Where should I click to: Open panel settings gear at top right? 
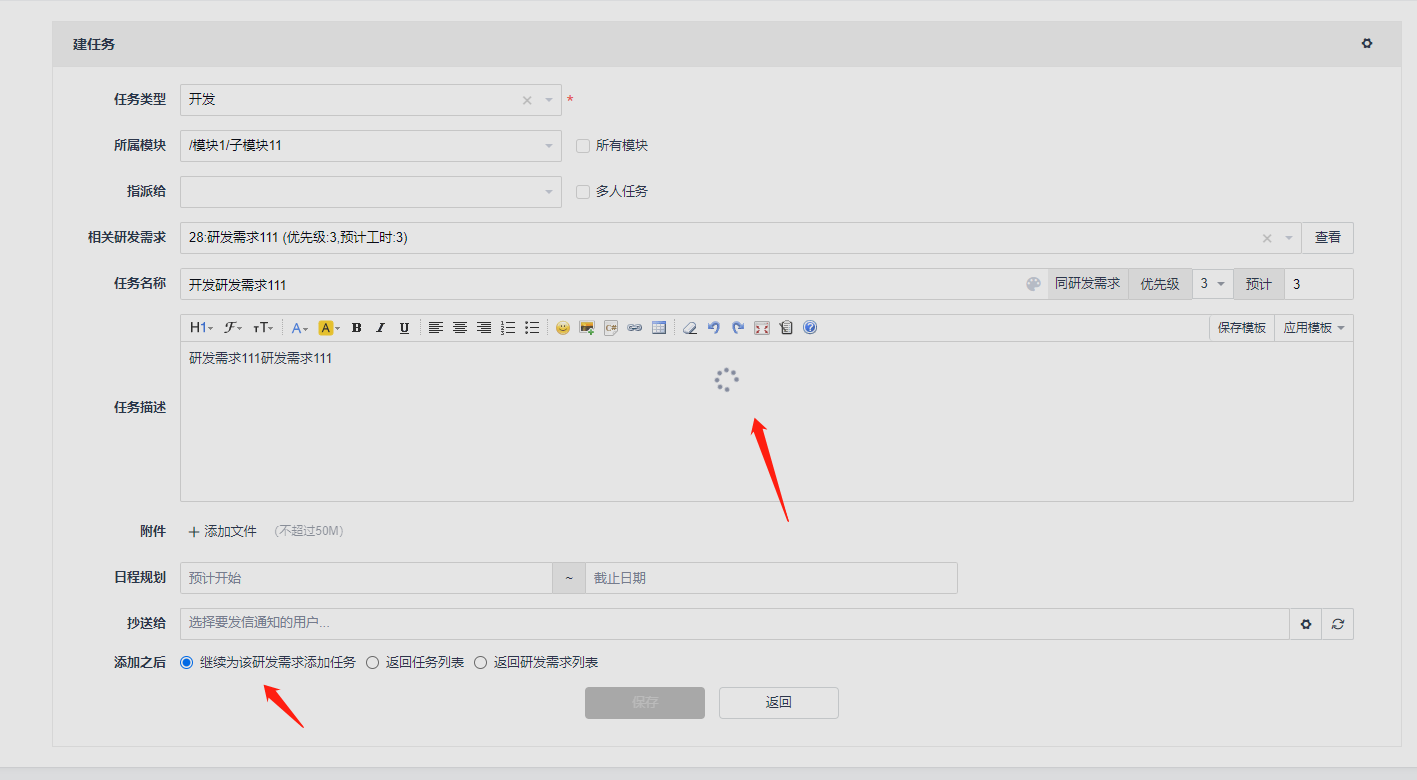[1367, 44]
